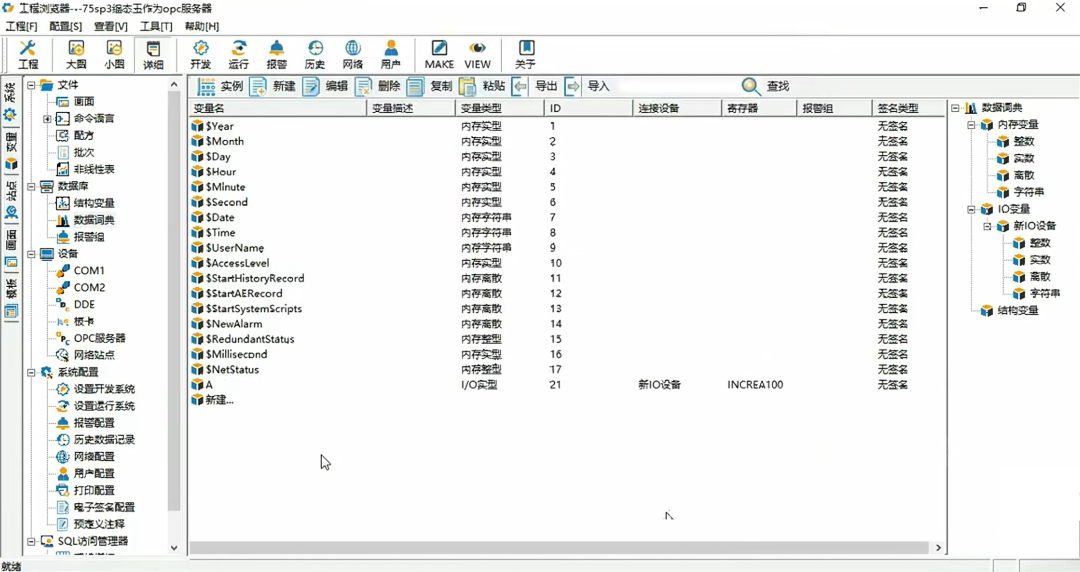Select 字符串 under 新IO设备 in right panel

tap(1045, 294)
